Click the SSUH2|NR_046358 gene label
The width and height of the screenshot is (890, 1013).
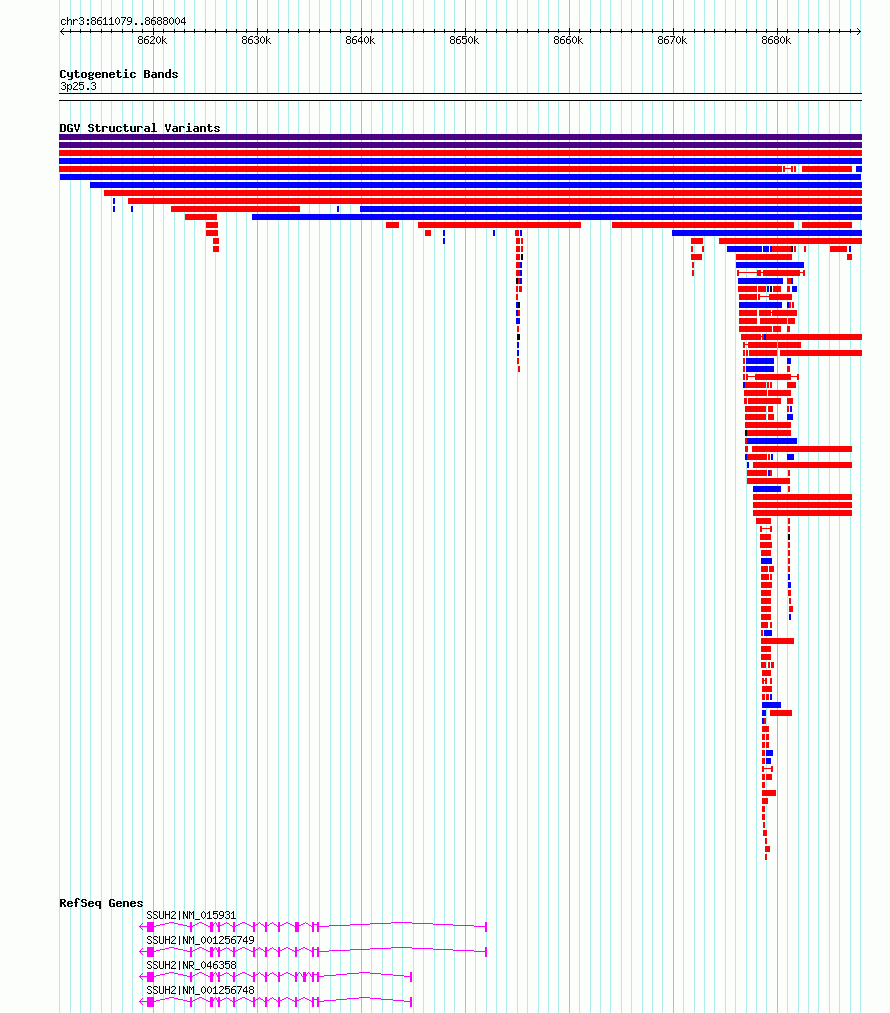tap(191, 965)
